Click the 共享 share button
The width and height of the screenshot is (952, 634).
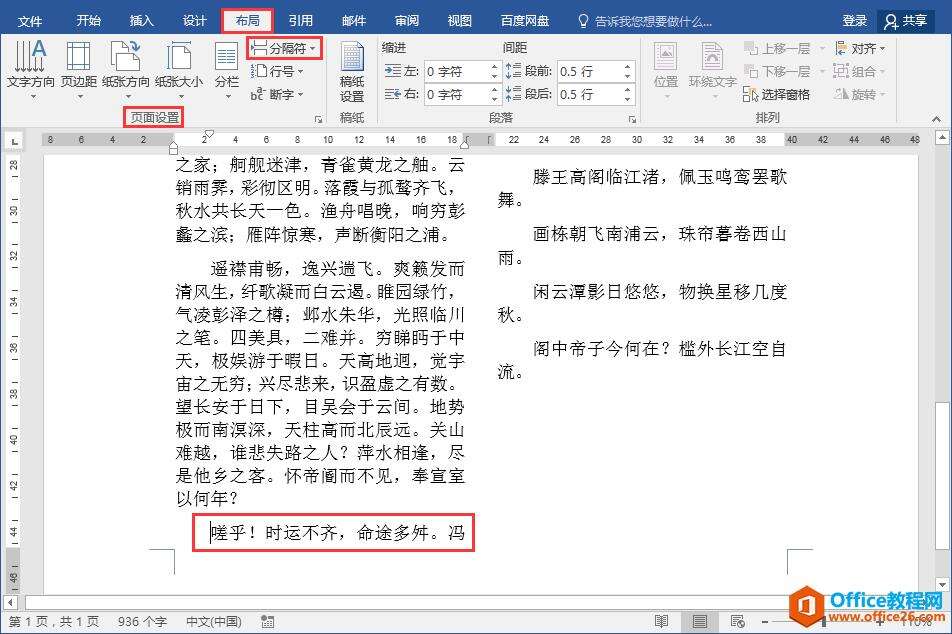click(905, 21)
